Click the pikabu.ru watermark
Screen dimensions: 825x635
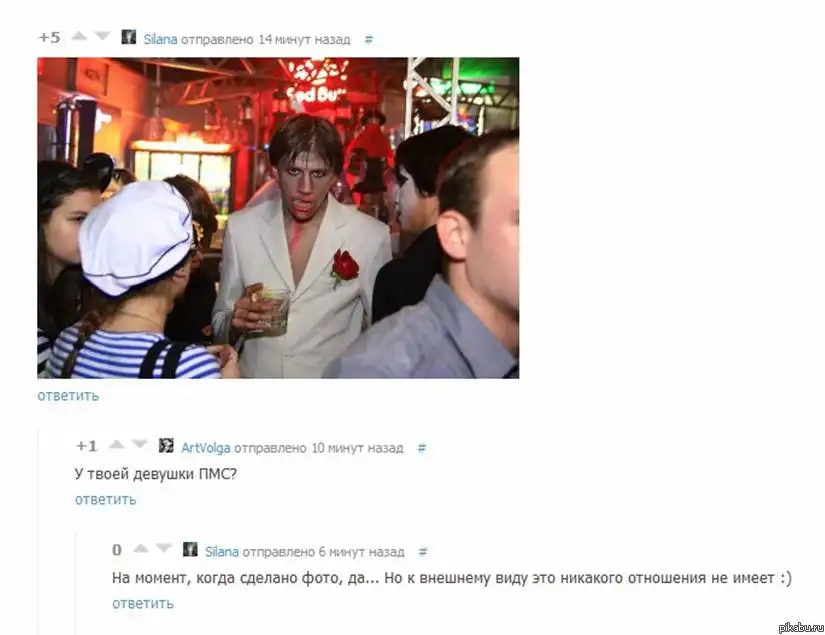[x=800, y=627]
